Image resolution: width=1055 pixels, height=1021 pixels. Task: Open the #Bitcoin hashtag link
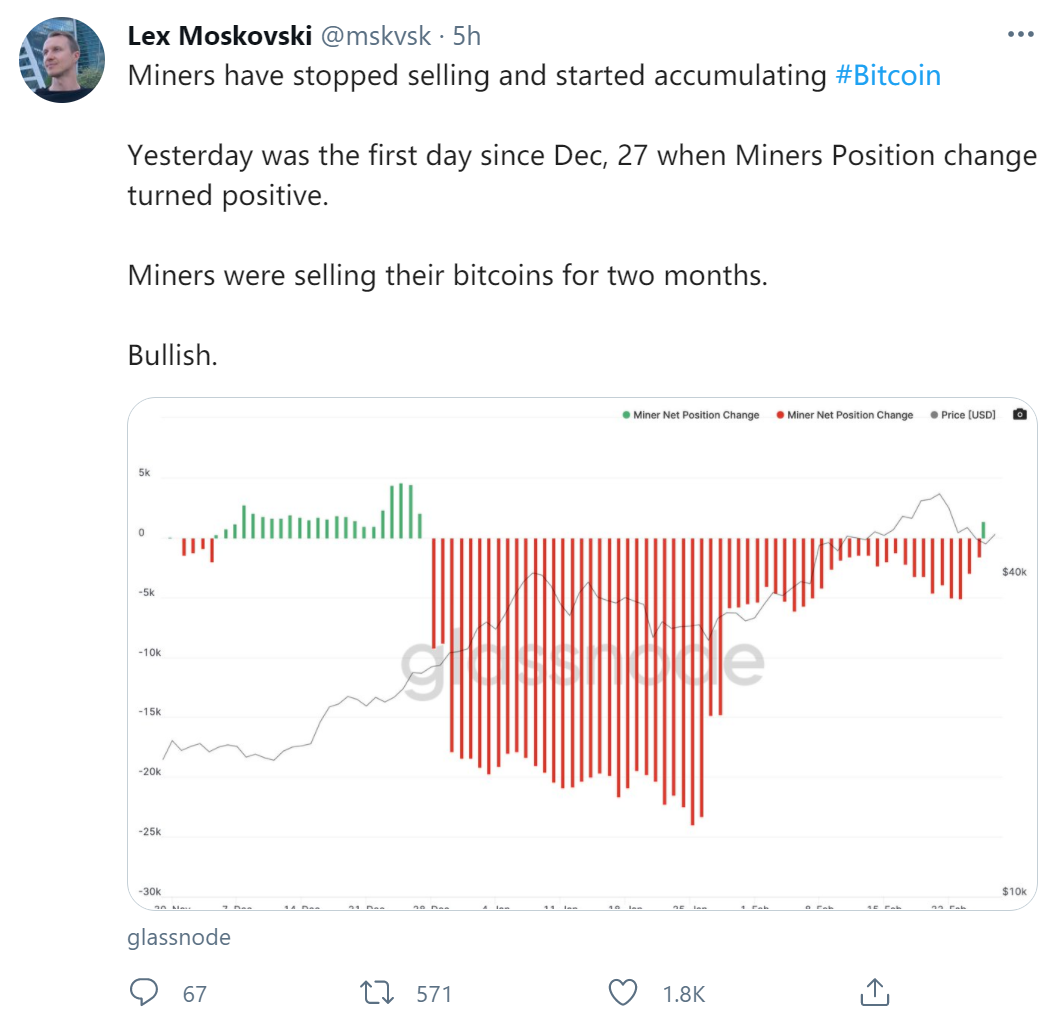click(887, 76)
